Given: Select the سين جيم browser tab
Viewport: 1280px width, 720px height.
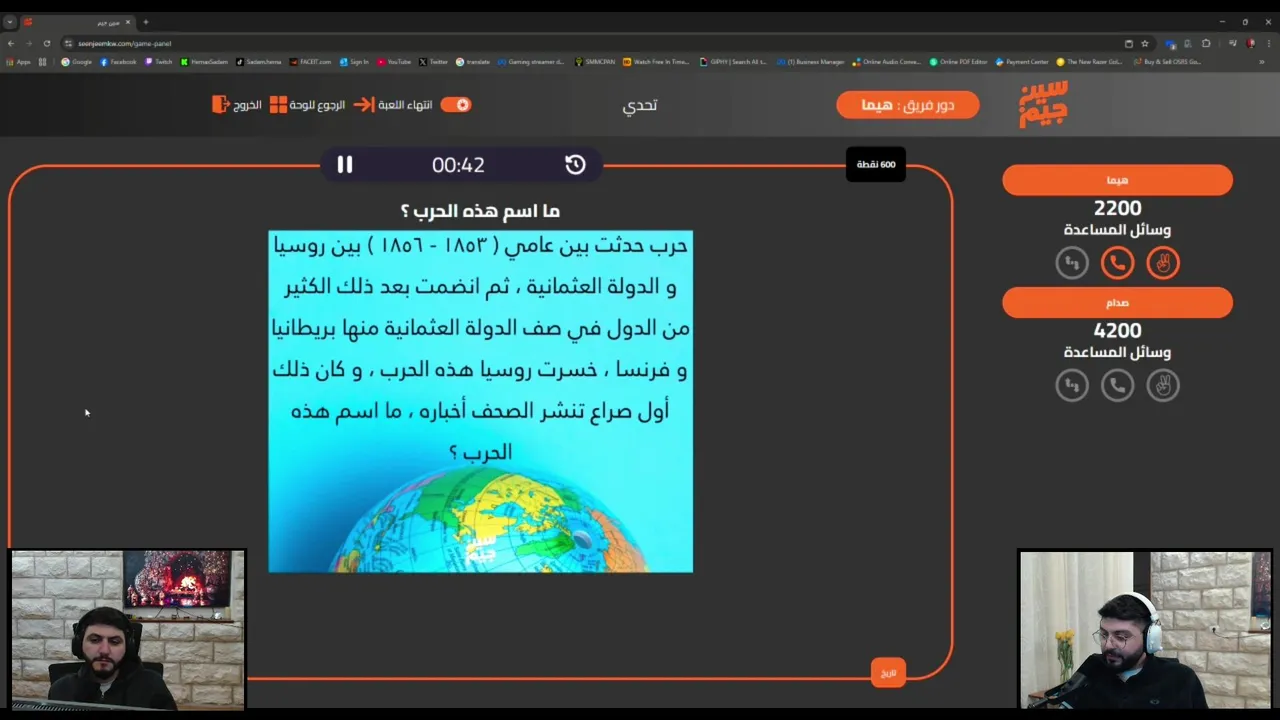Looking at the screenshot, I should 80,22.
